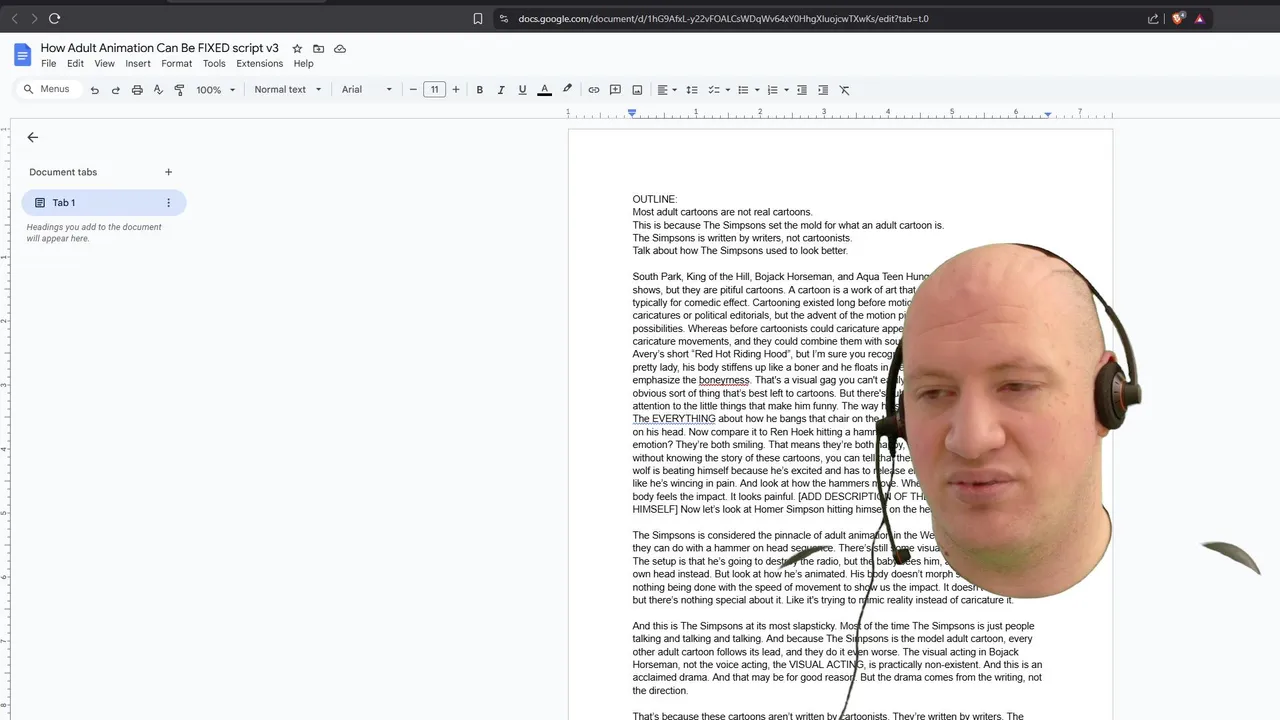Run spelling and grammar check
This screenshot has height=720, width=1280.
click(158, 90)
